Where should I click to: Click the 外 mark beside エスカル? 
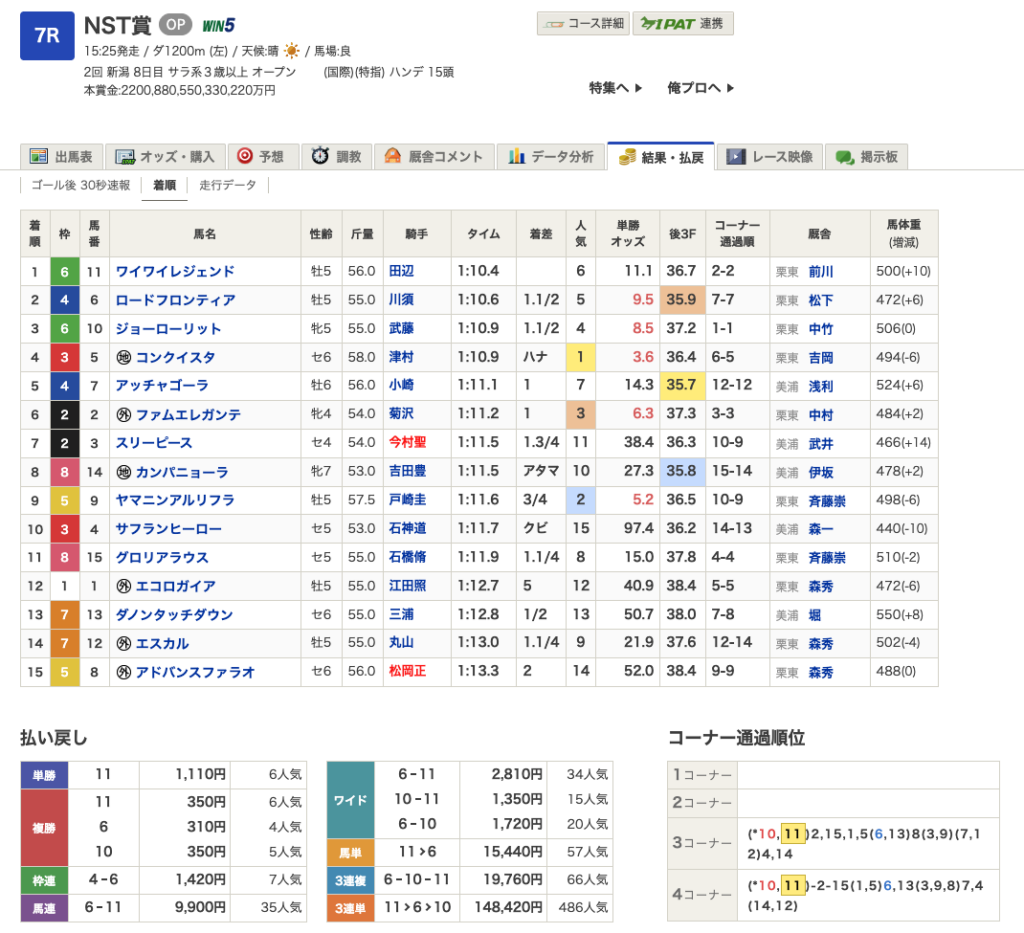pyautogui.click(x=123, y=644)
